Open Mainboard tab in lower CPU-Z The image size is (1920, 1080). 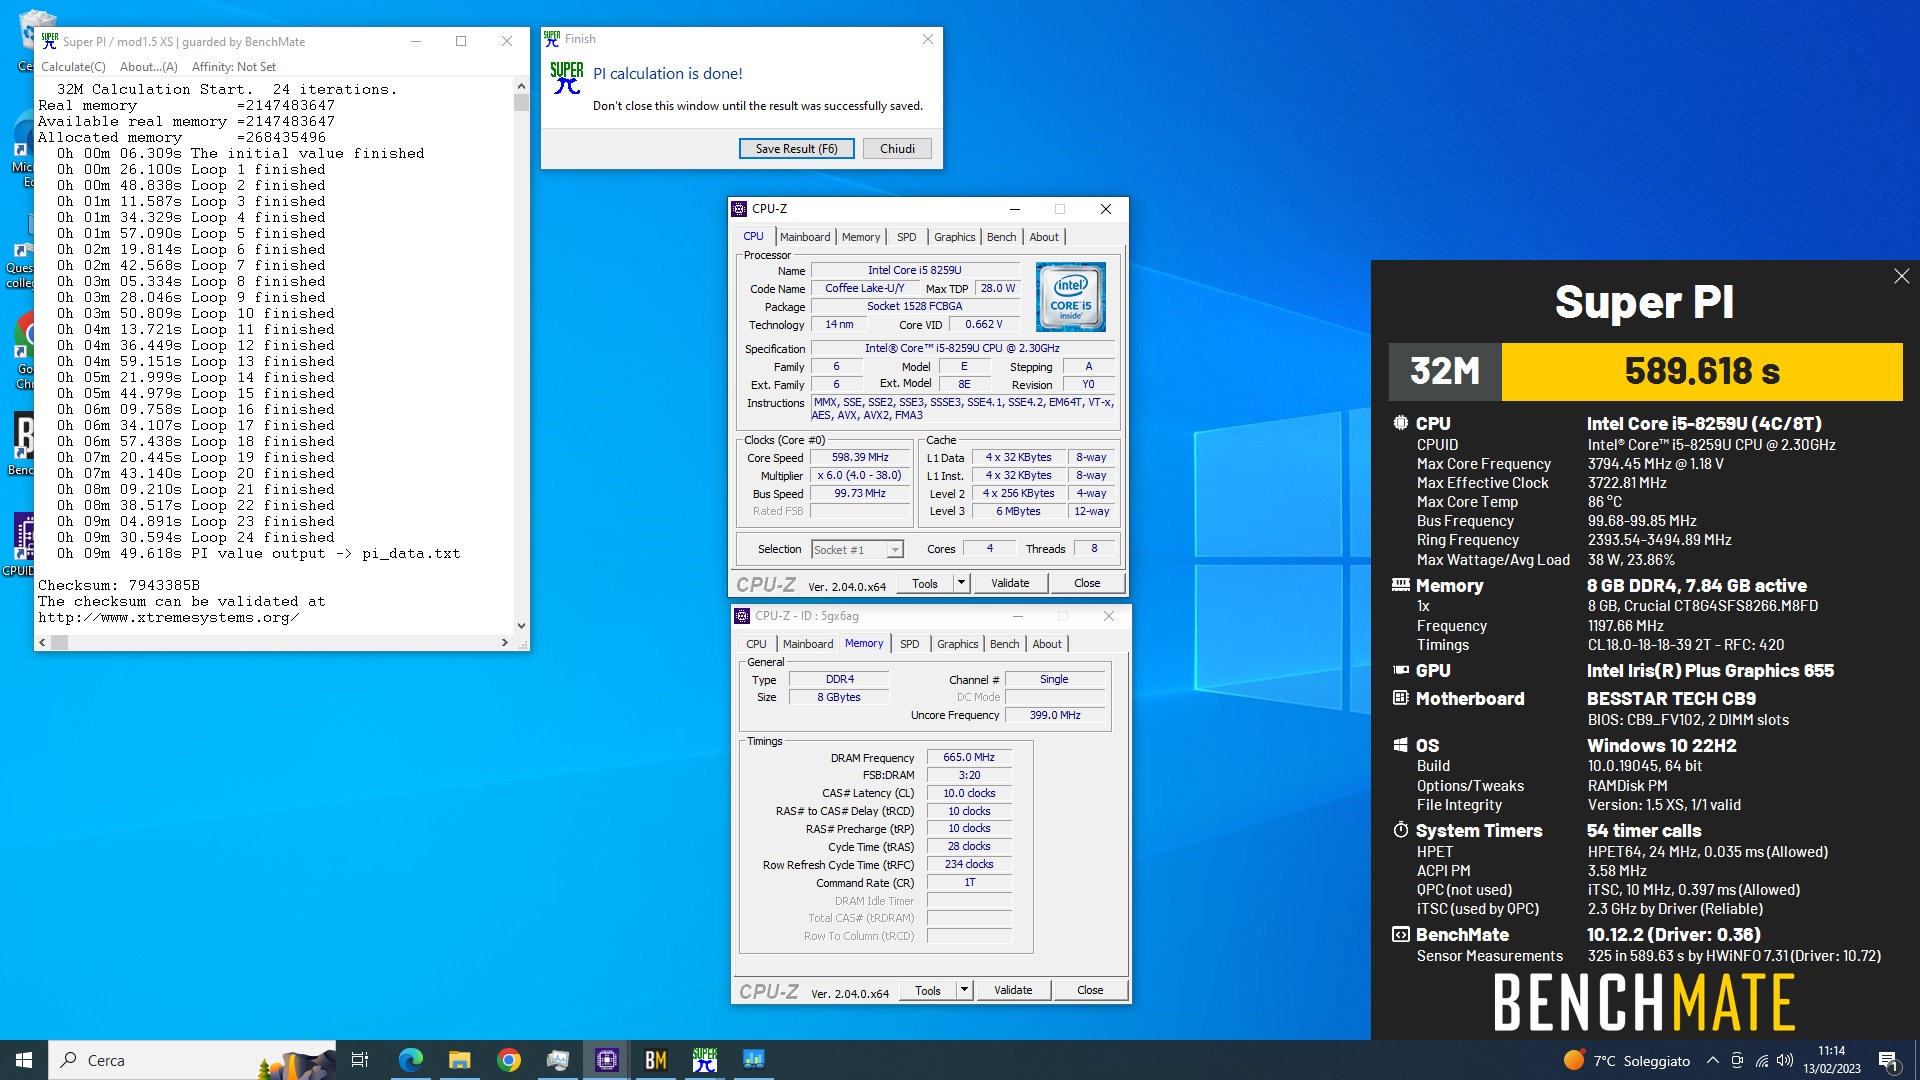[x=808, y=644]
